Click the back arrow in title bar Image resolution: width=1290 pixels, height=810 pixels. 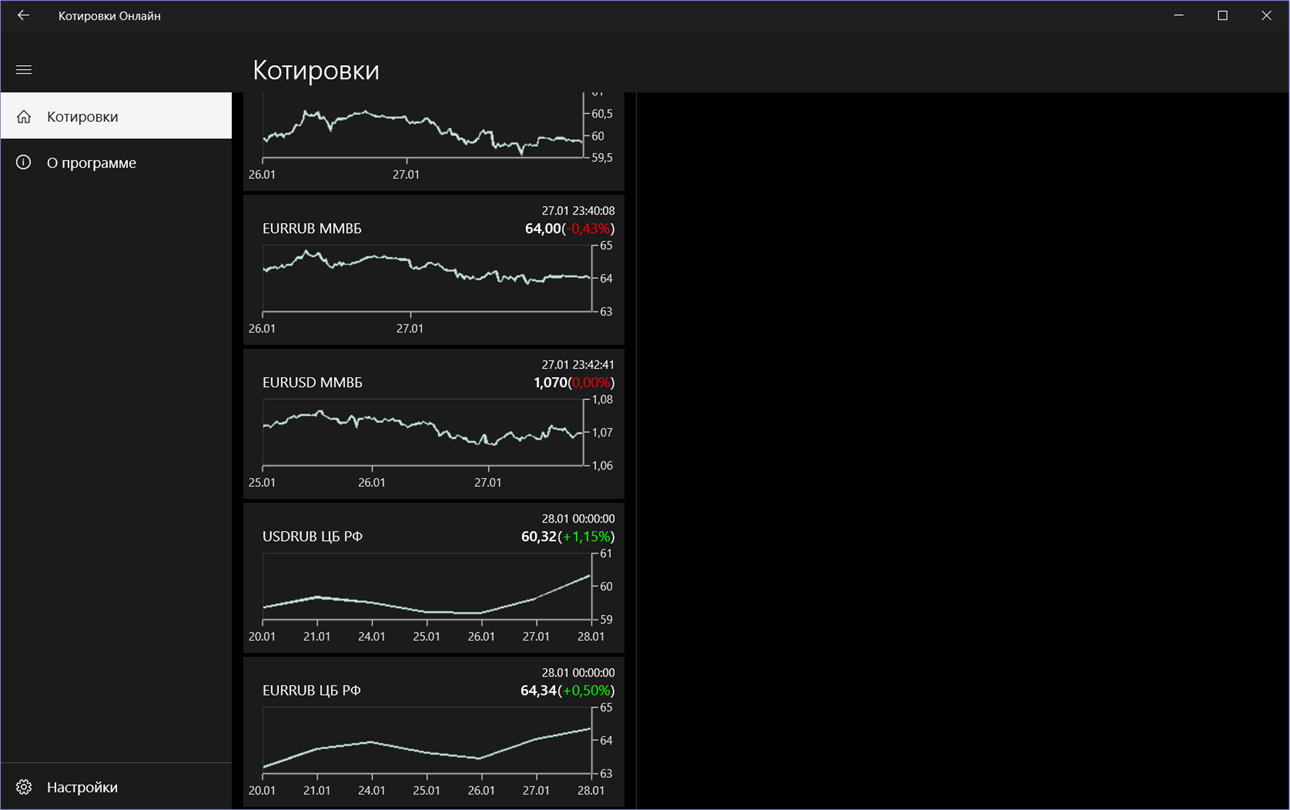23,16
